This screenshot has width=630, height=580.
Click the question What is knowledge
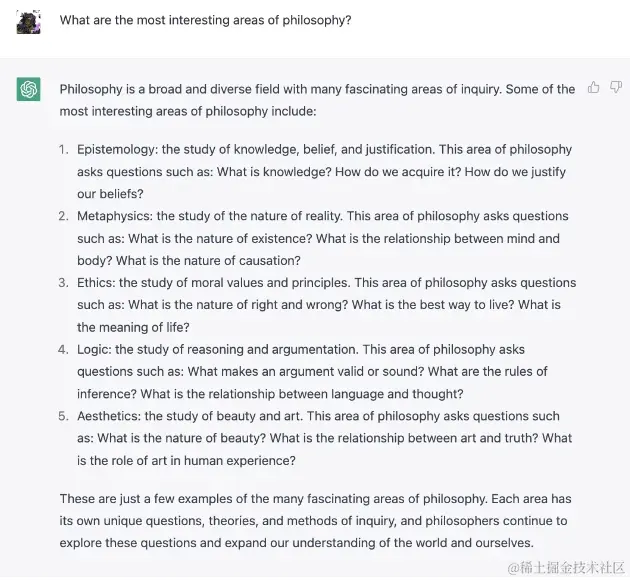pyautogui.click(x=274, y=172)
